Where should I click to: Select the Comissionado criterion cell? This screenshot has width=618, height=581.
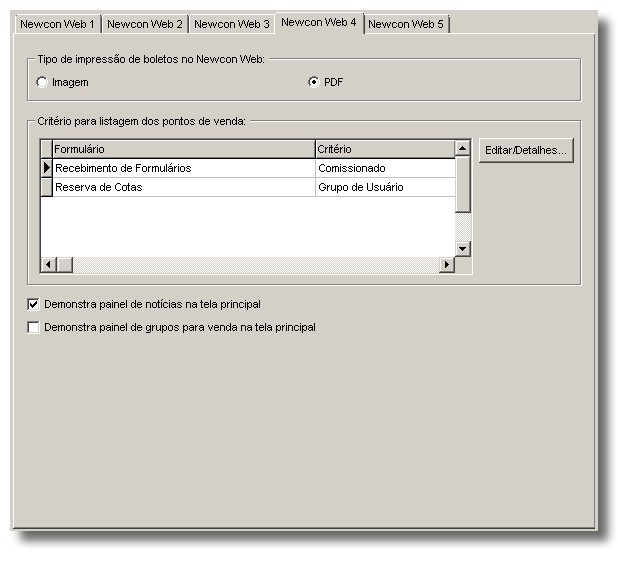385,168
